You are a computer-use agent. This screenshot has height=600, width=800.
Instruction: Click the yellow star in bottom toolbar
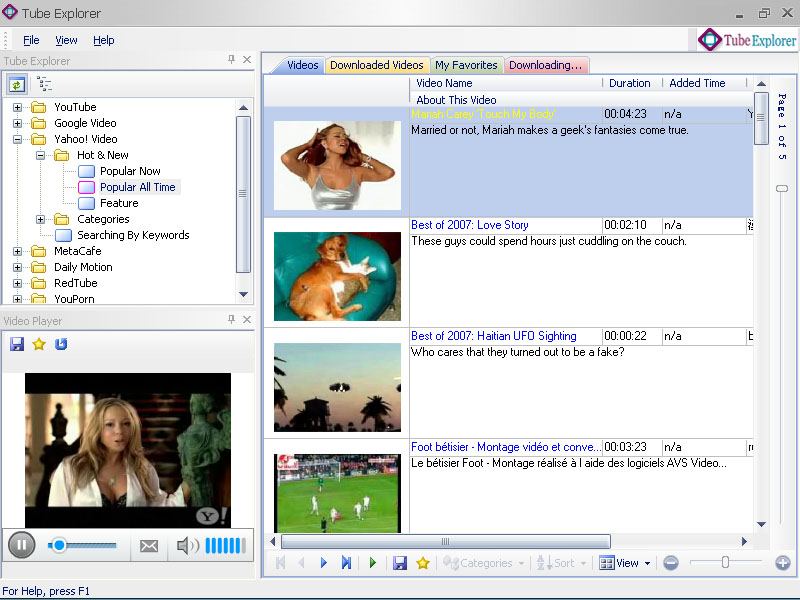(423, 563)
